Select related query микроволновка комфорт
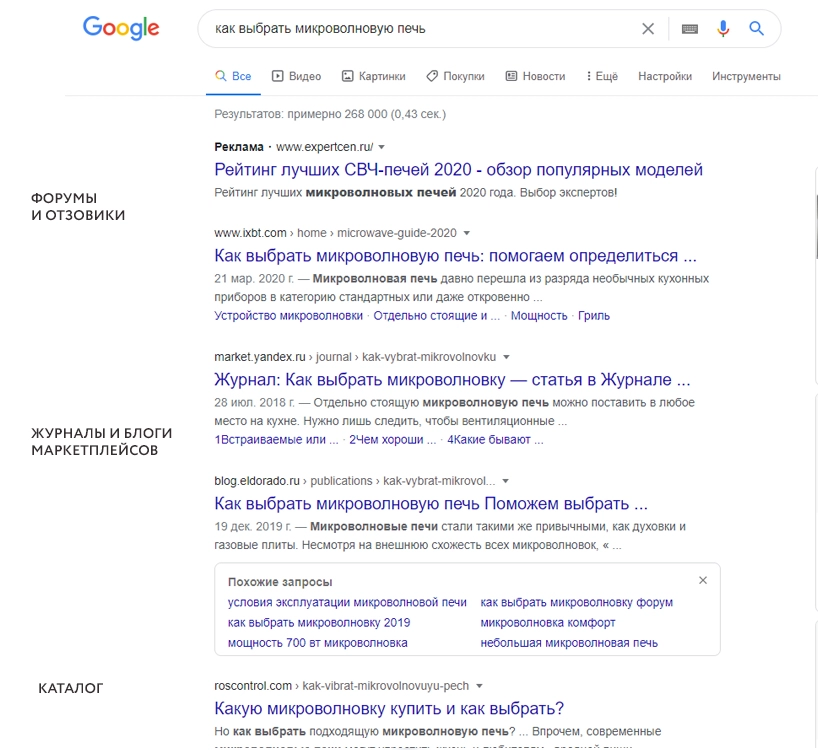The height and width of the screenshot is (750, 818). [548, 623]
